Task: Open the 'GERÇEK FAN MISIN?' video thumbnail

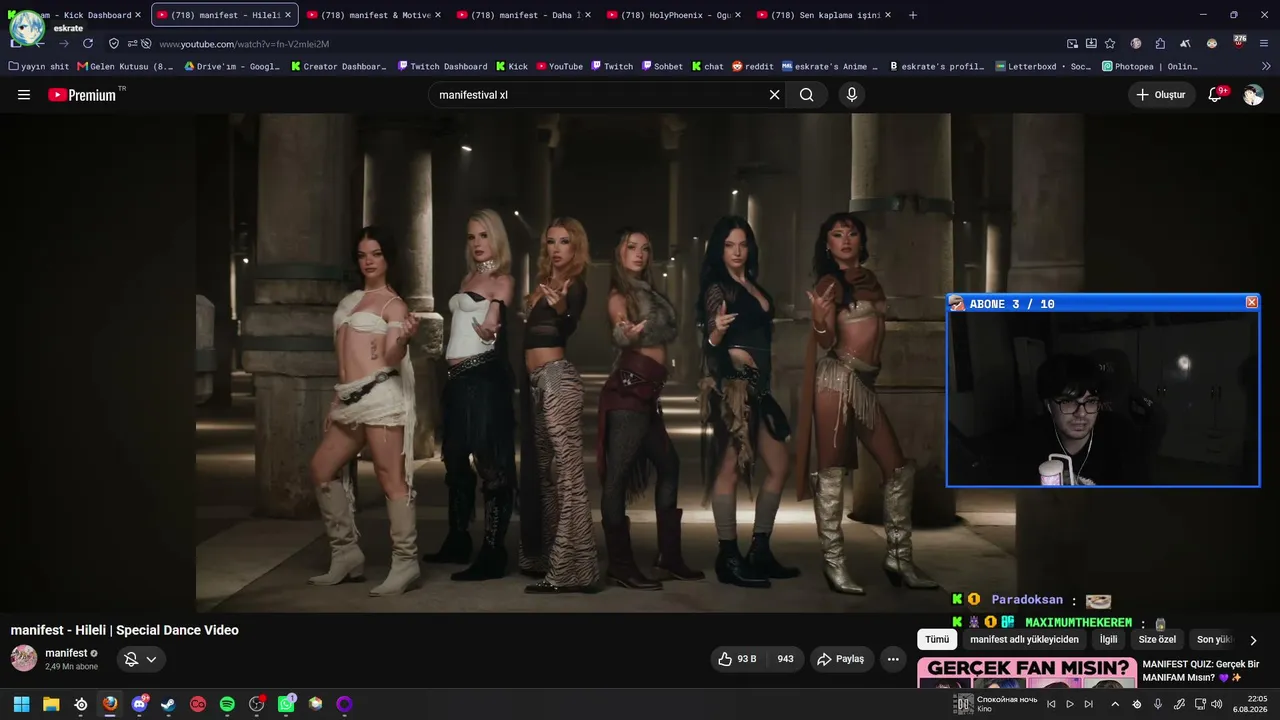Action: (x=1026, y=672)
